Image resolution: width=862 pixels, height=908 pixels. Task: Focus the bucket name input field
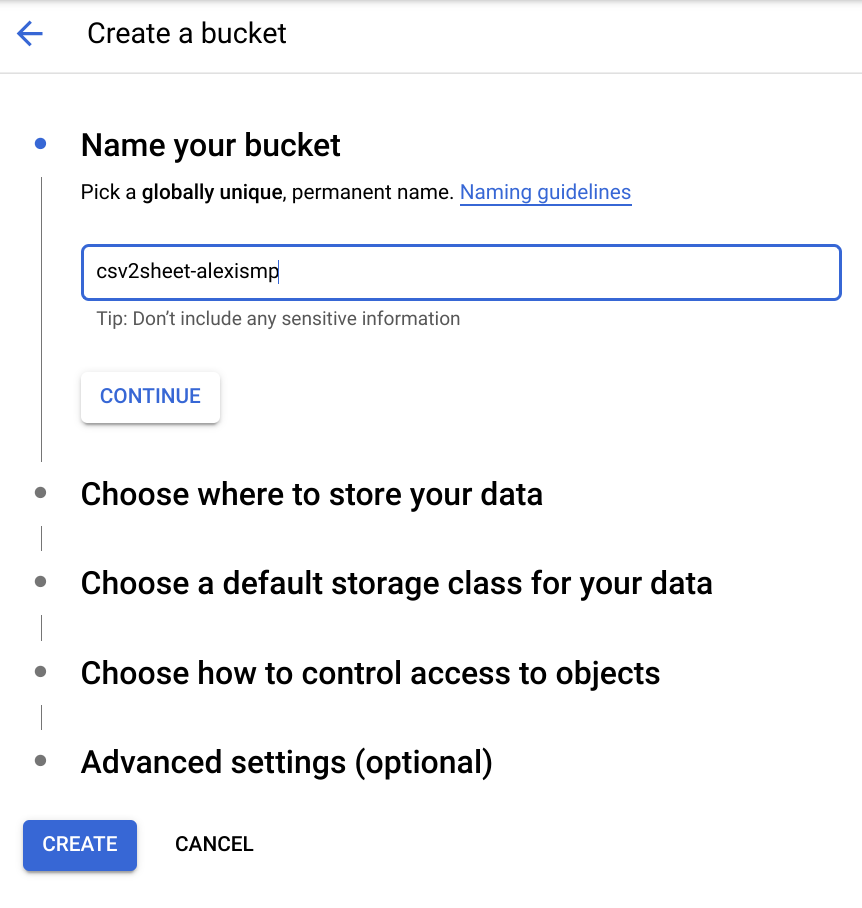point(460,272)
